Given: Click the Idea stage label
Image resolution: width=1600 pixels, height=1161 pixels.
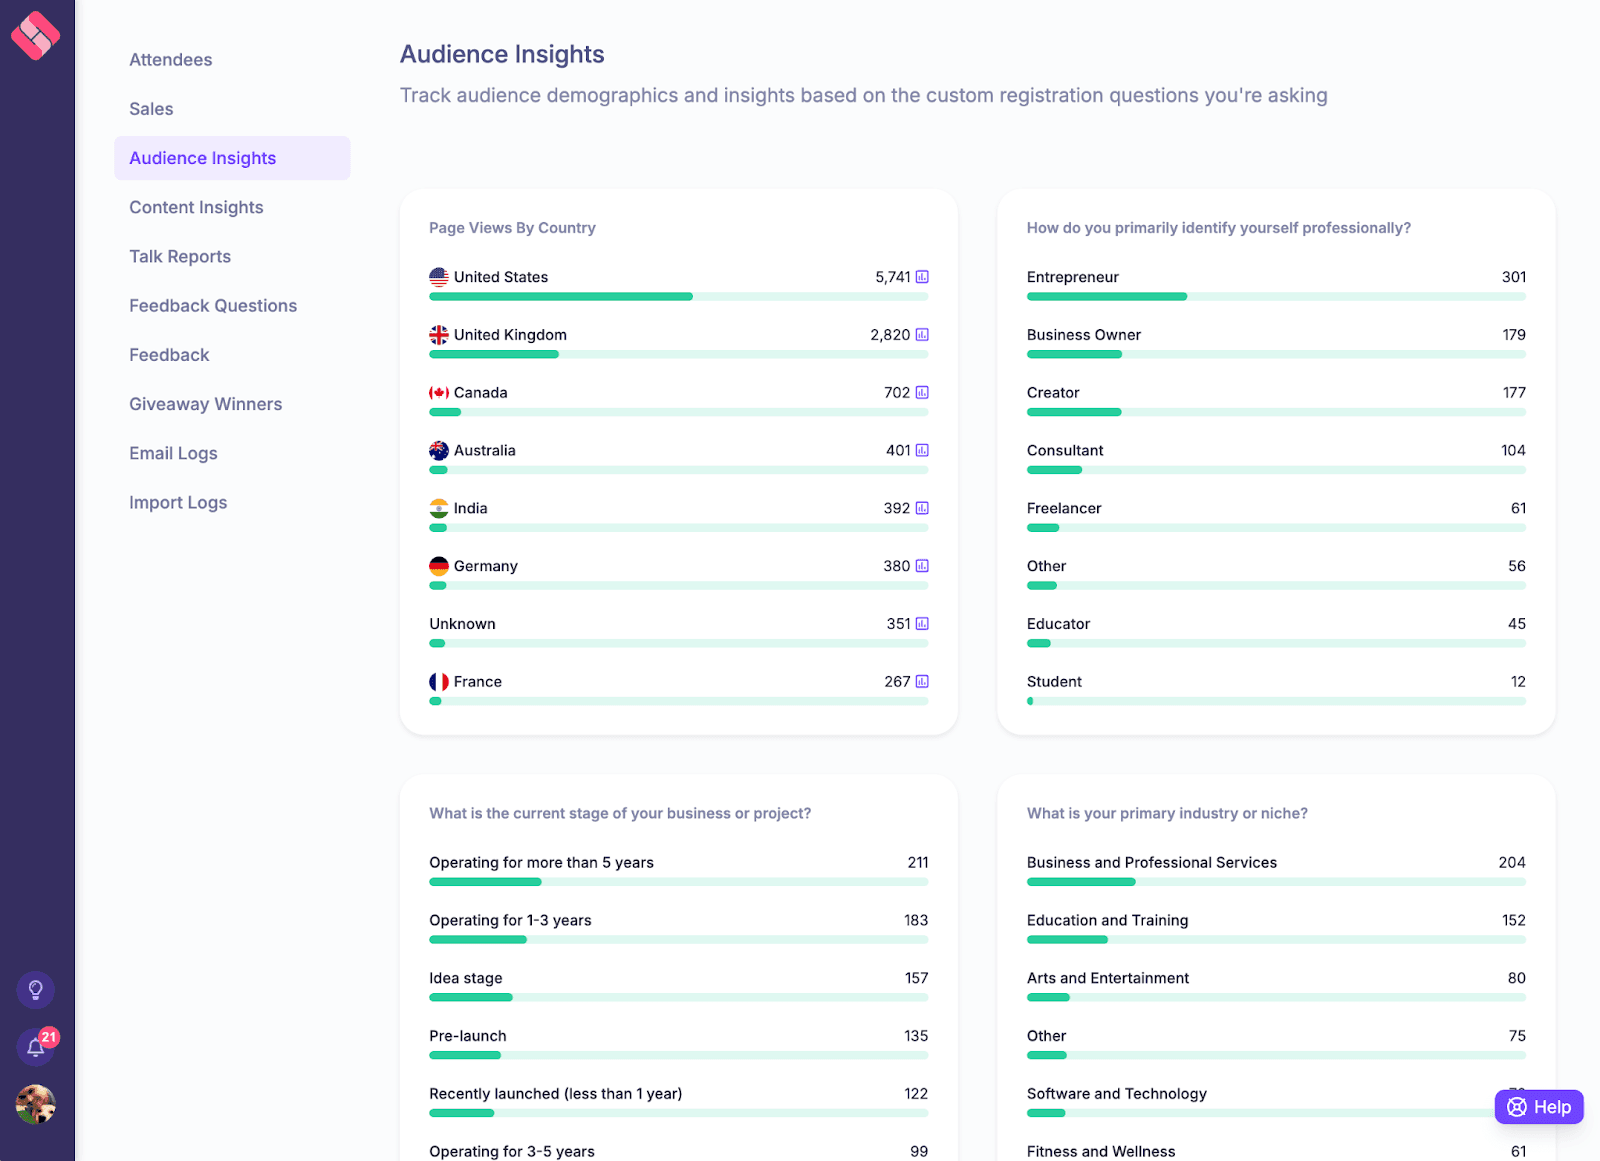Looking at the screenshot, I should pyautogui.click(x=466, y=978).
